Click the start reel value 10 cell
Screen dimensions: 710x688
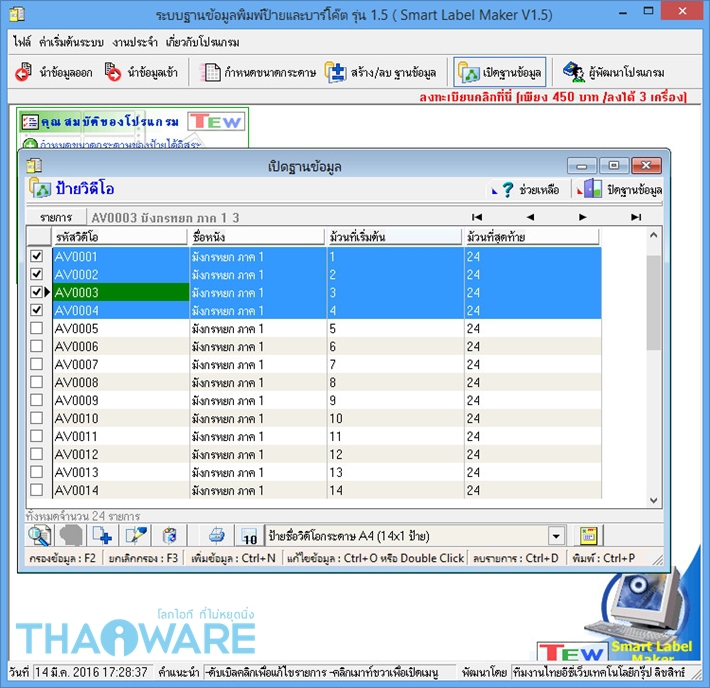point(395,418)
